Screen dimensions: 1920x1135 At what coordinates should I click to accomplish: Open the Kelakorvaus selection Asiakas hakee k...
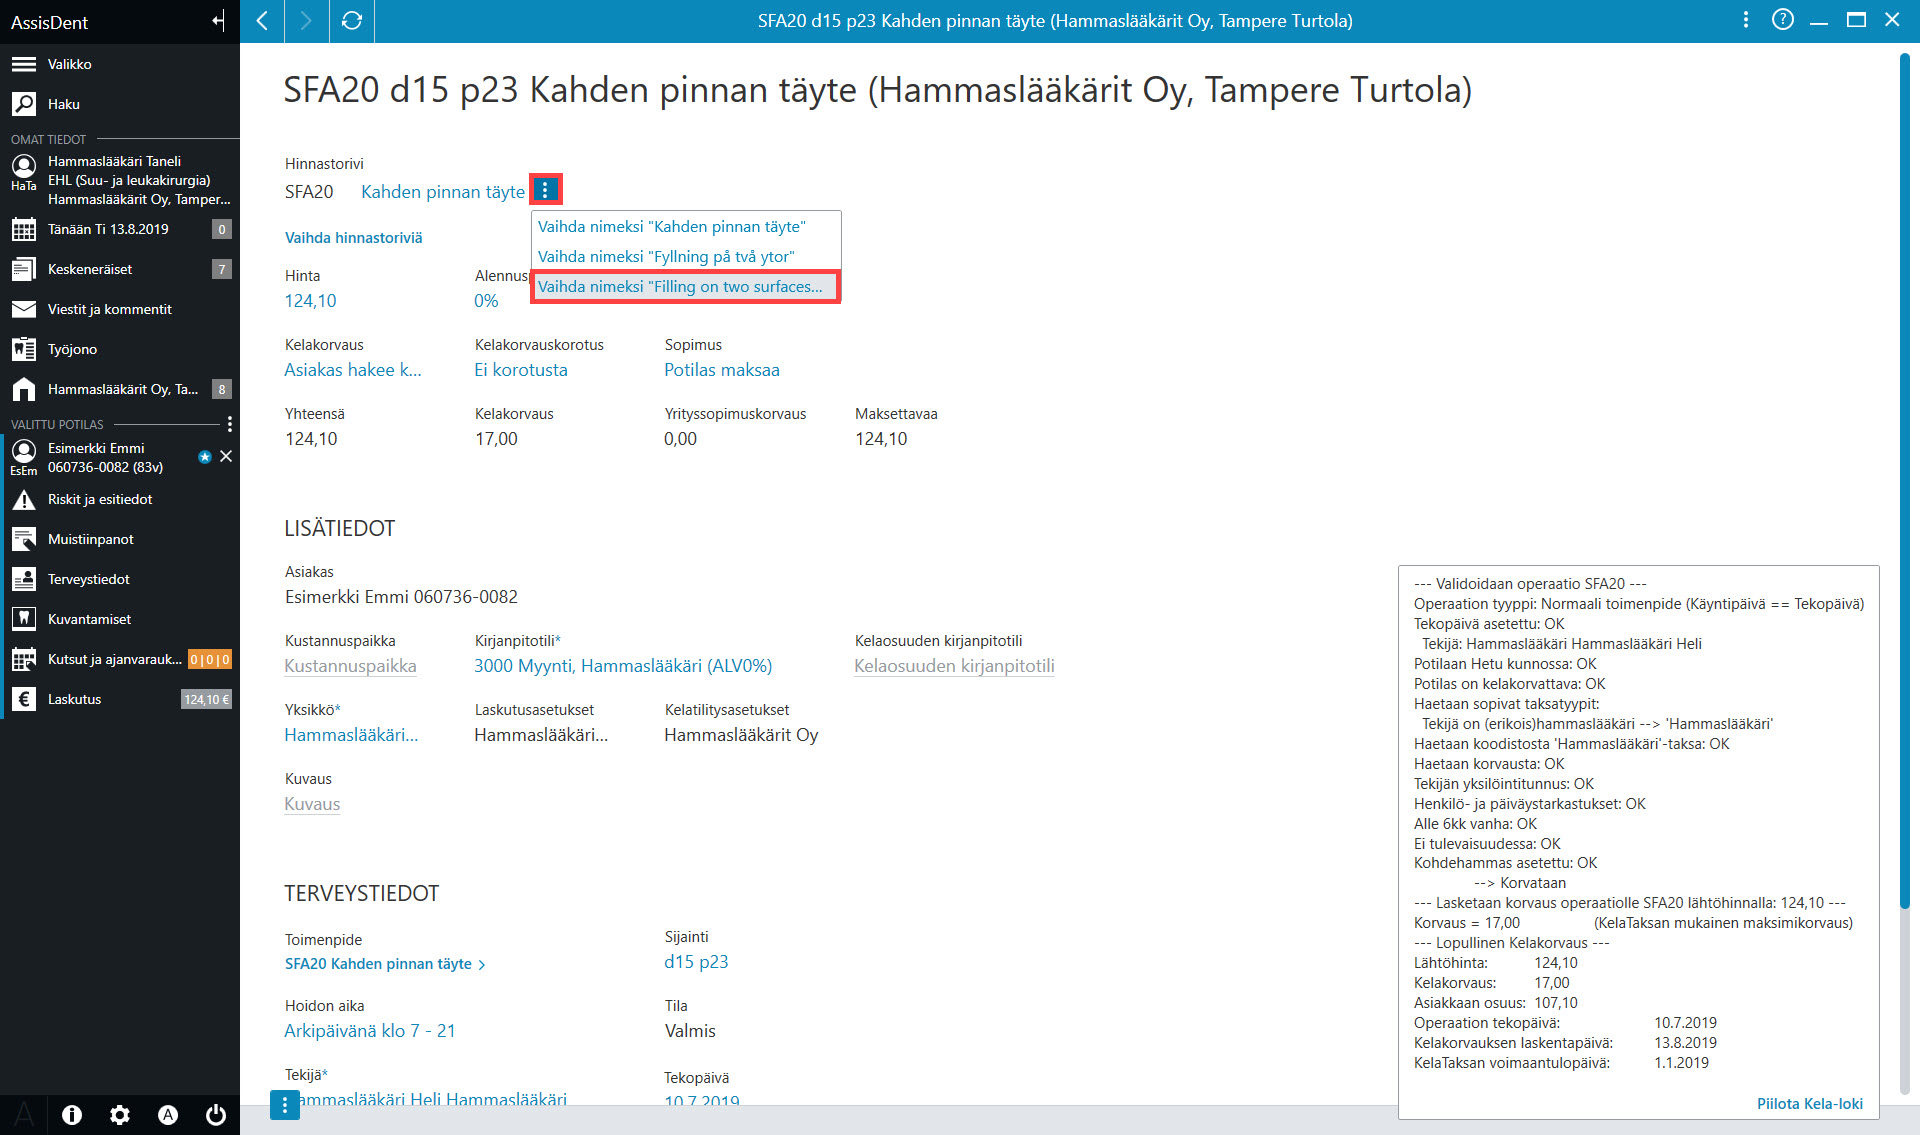point(353,370)
